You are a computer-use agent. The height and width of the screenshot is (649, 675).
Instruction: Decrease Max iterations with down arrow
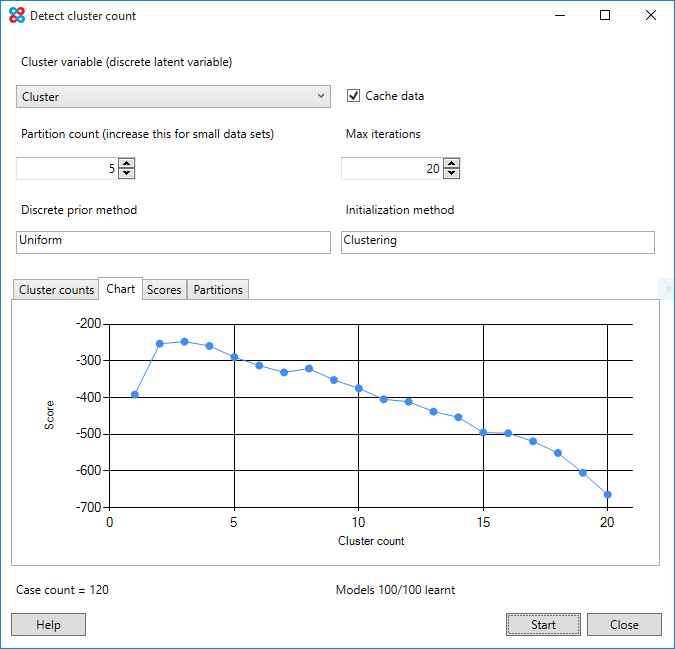pos(452,174)
